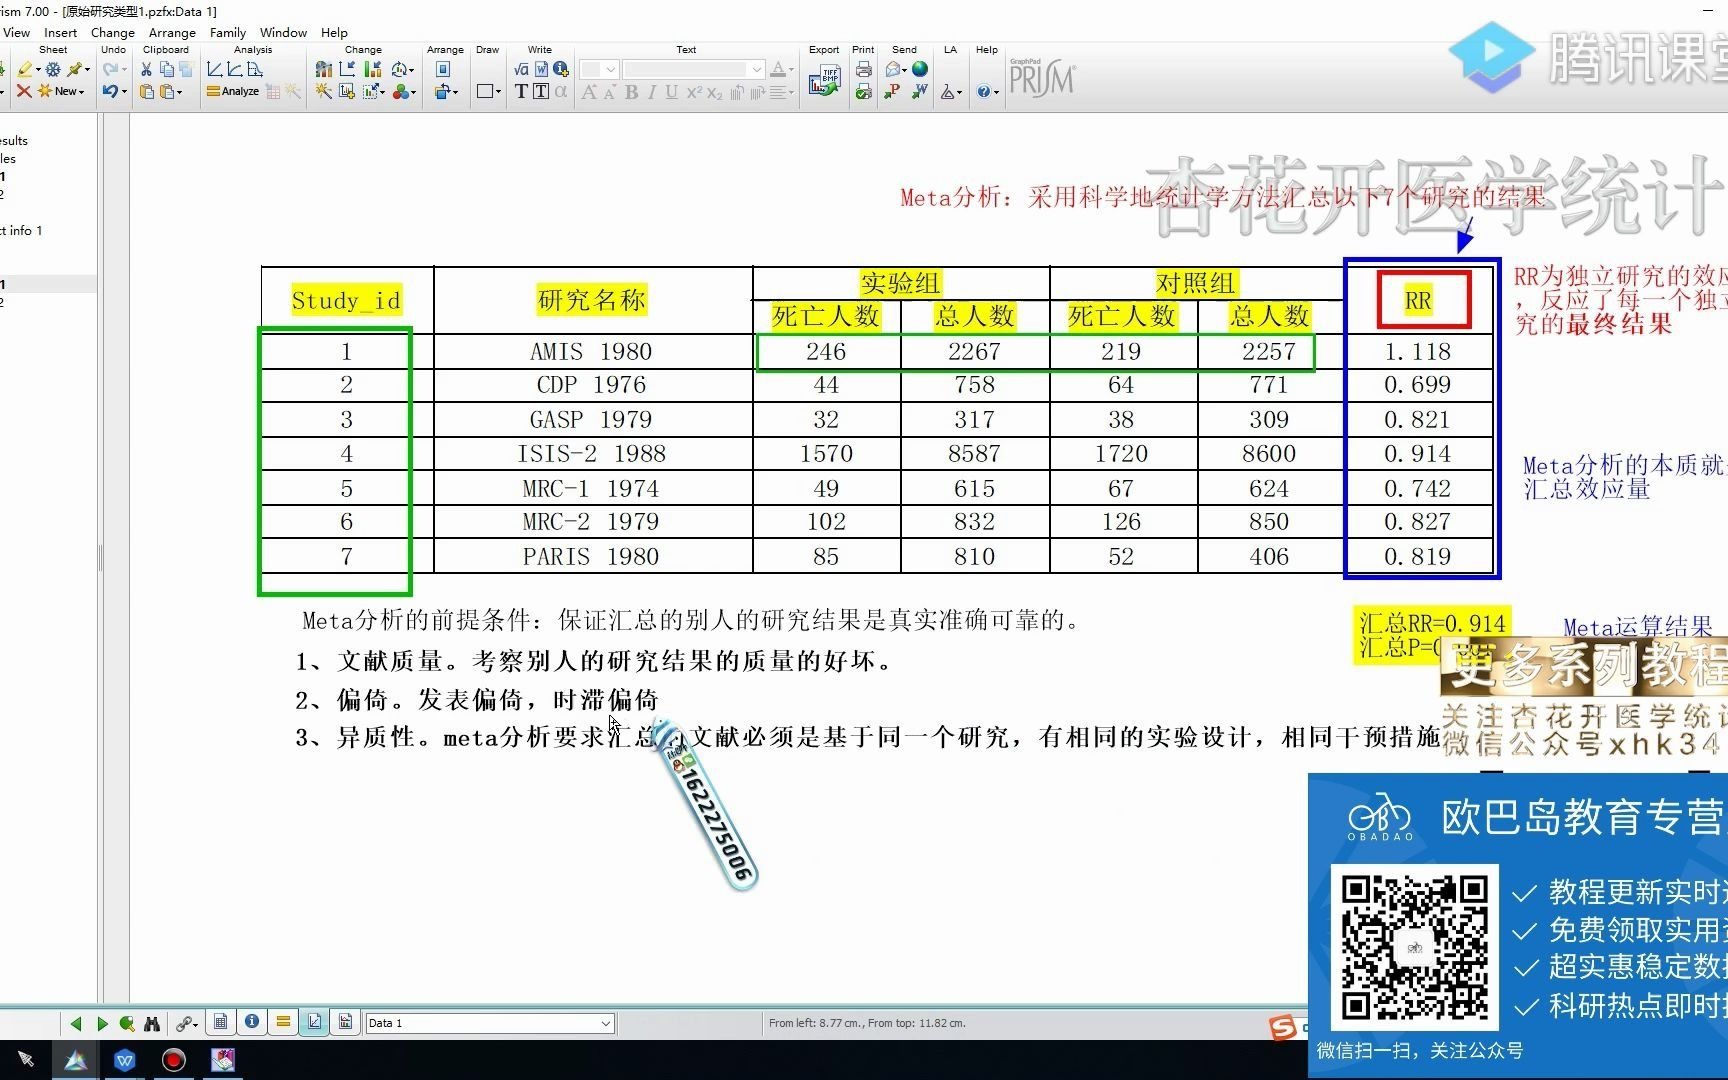Open the Data 1 sheet dropdown

click(605, 1023)
